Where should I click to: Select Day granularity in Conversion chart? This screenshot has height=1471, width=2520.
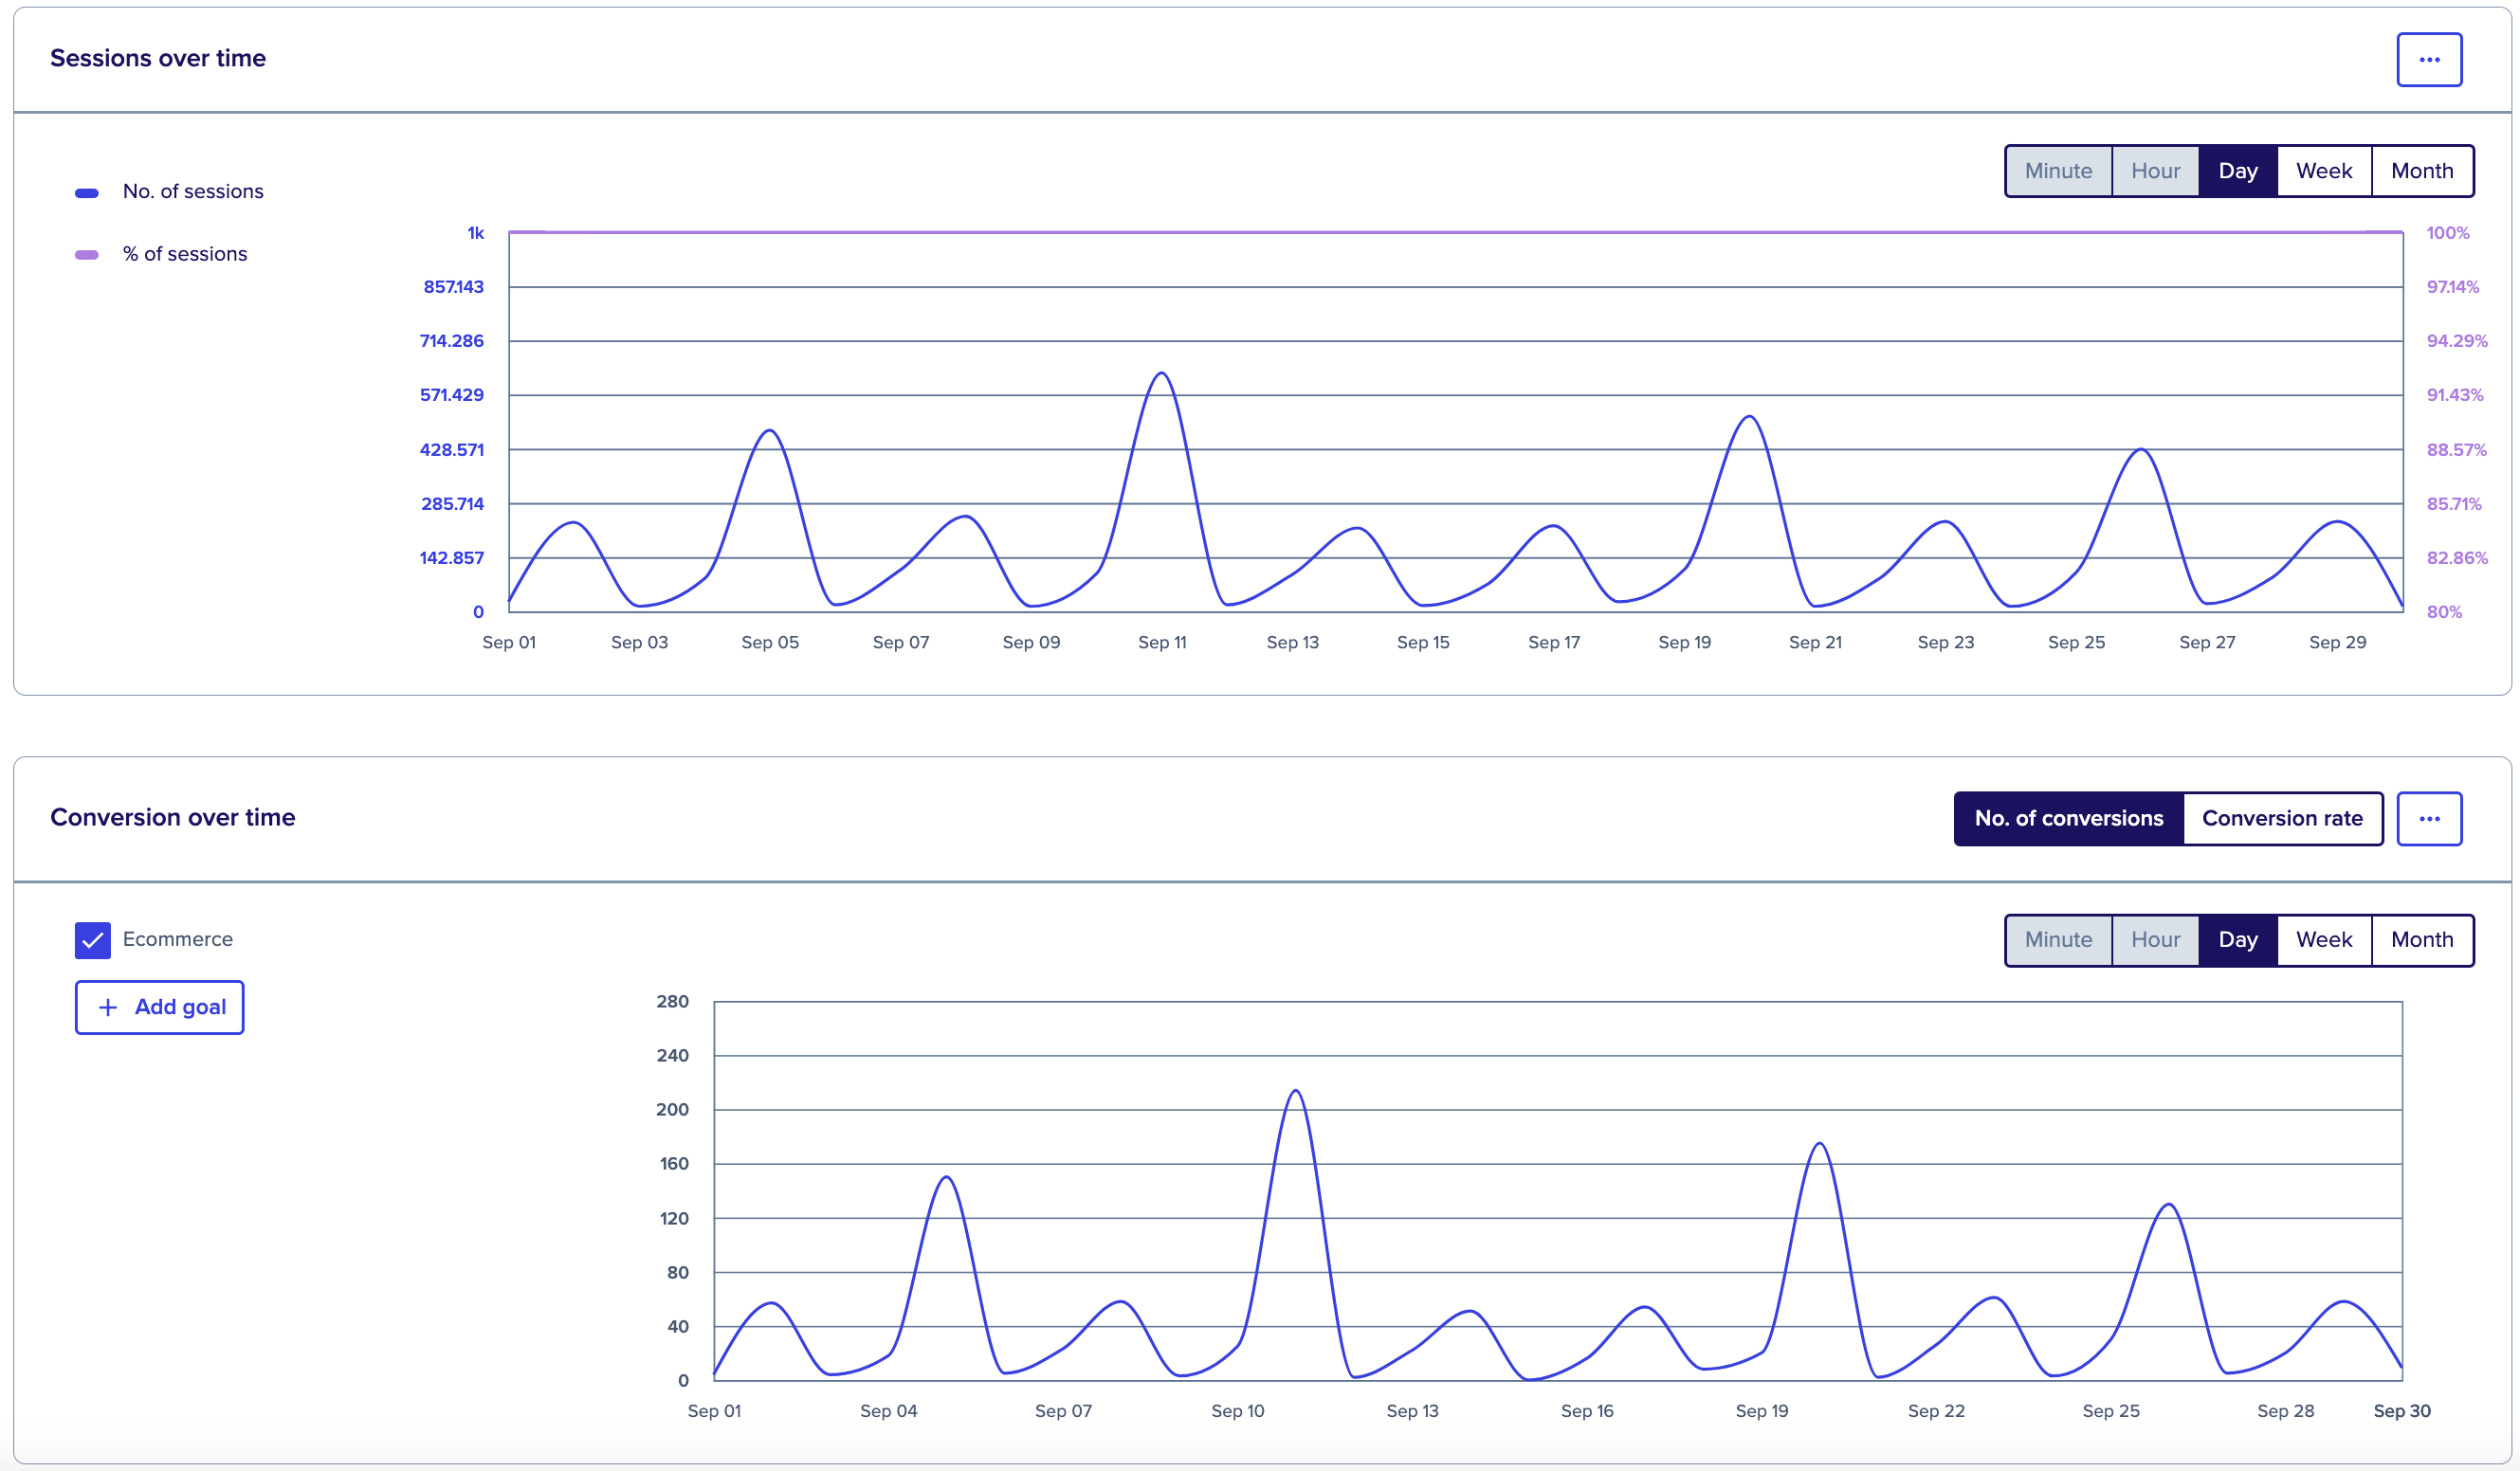[2237, 940]
